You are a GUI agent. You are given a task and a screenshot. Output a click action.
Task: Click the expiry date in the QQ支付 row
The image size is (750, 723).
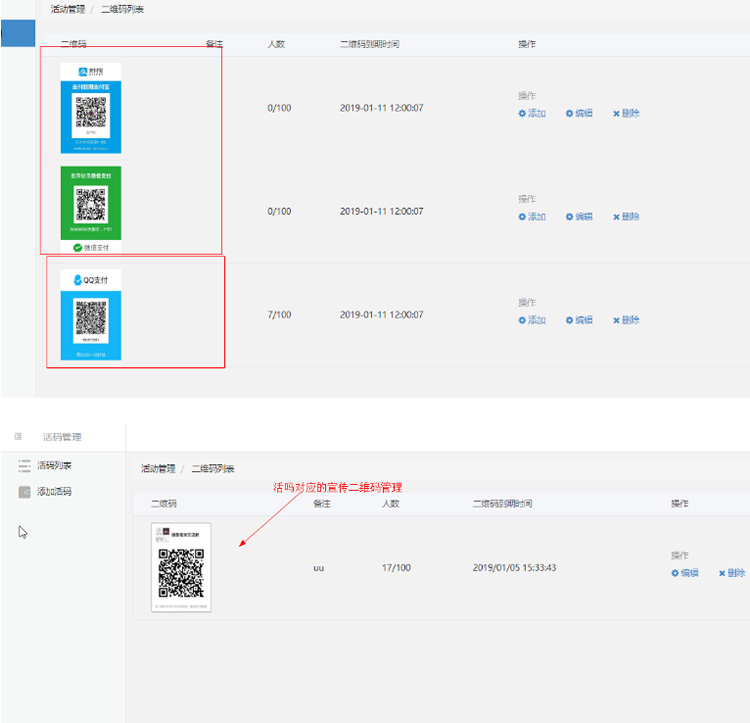[381, 315]
